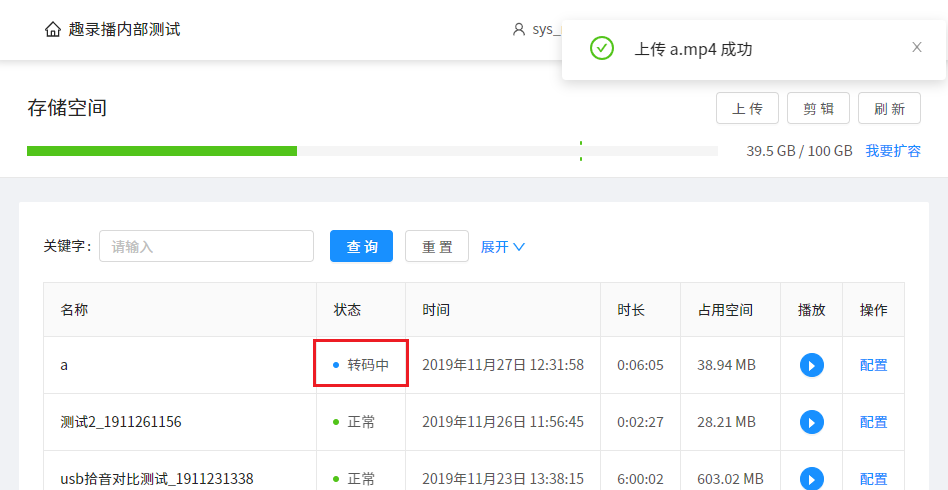This screenshot has width=948, height=490.
Task: Play the usb拾音对比测试_1911231338 video
Action: [x=812, y=479]
